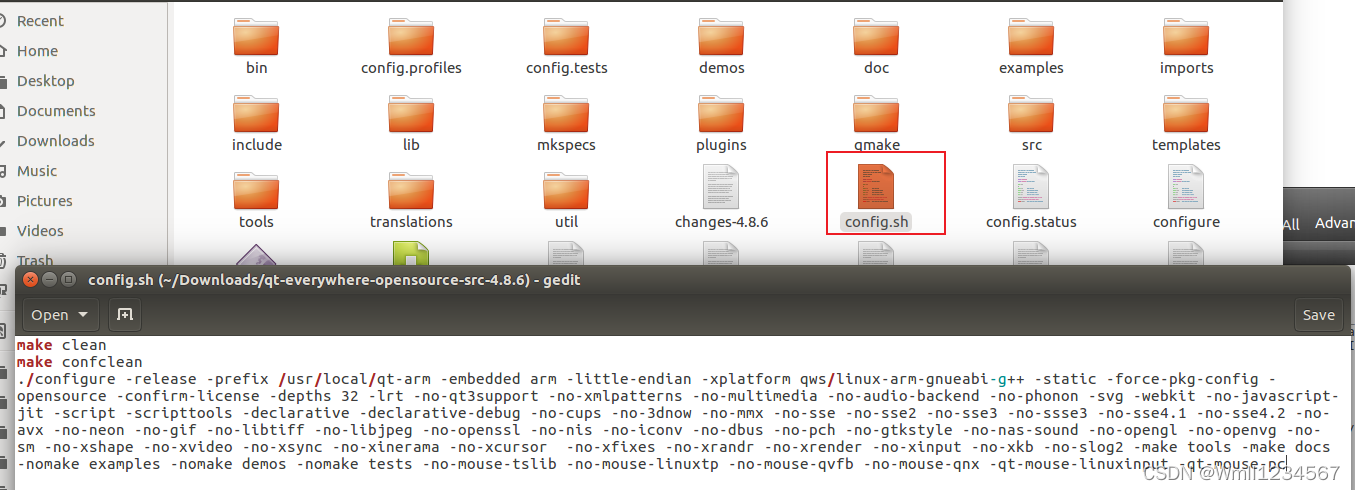This screenshot has width=1355, height=490.
Task: Open the qmake folder
Action: tap(876, 122)
